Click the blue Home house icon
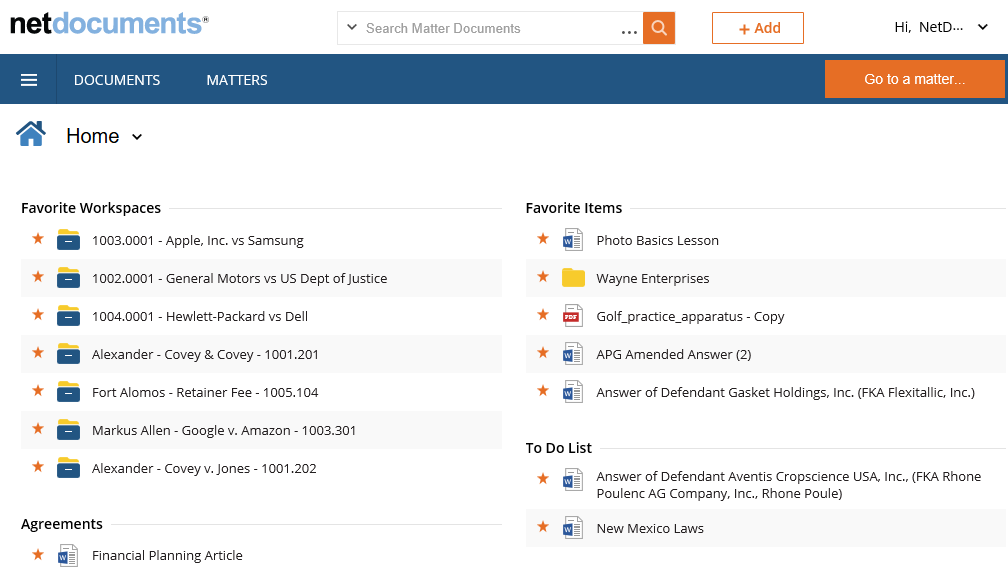The height and width of the screenshot is (572, 1008). pos(31,134)
